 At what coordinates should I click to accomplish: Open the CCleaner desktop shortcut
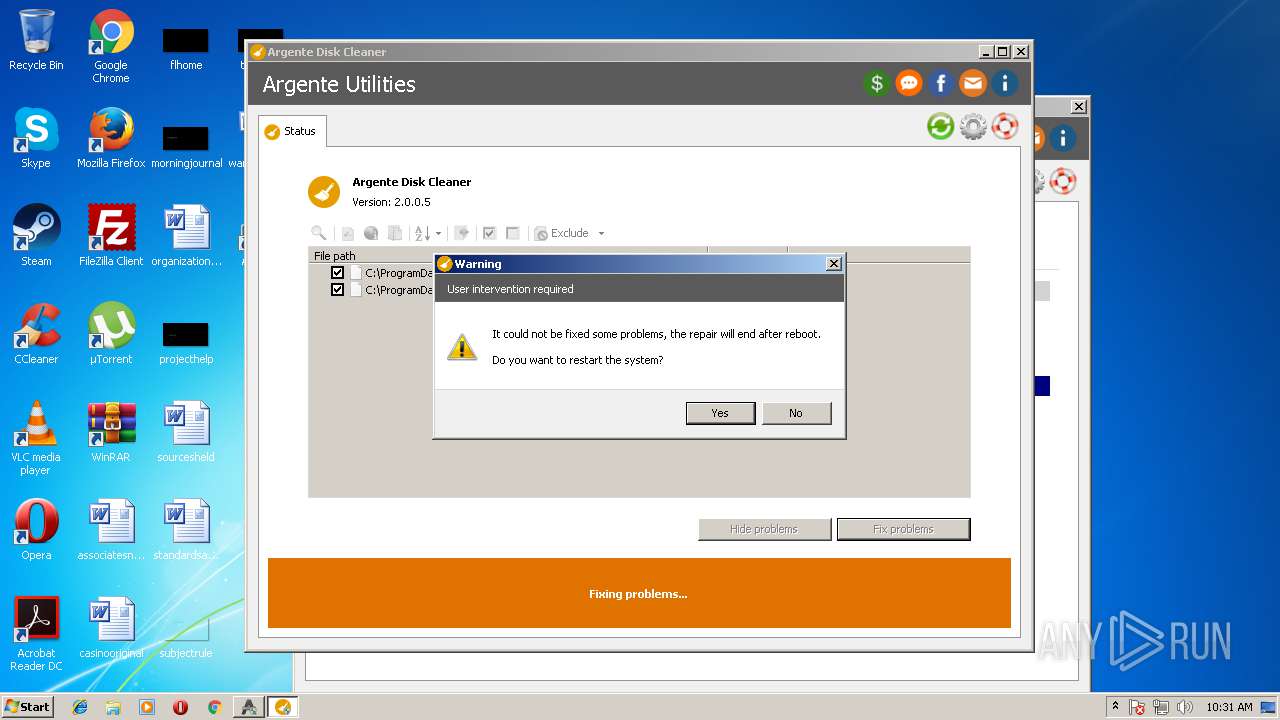click(36, 334)
